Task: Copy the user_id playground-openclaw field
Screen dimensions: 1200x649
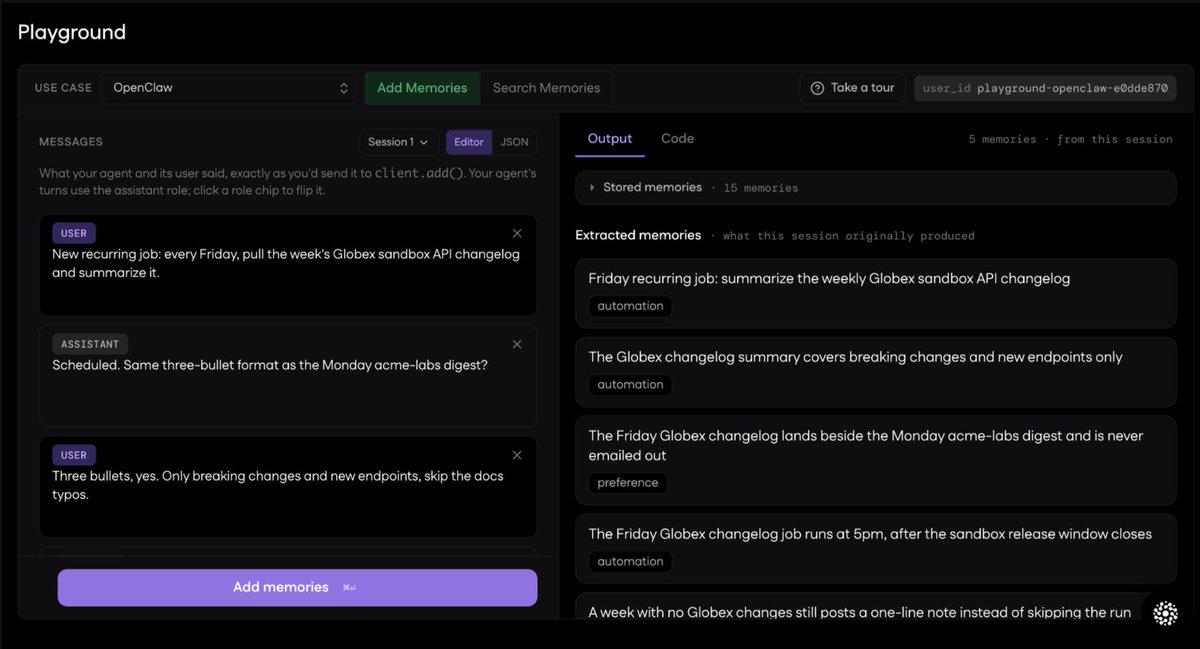Action: pyautogui.click(x=1045, y=88)
